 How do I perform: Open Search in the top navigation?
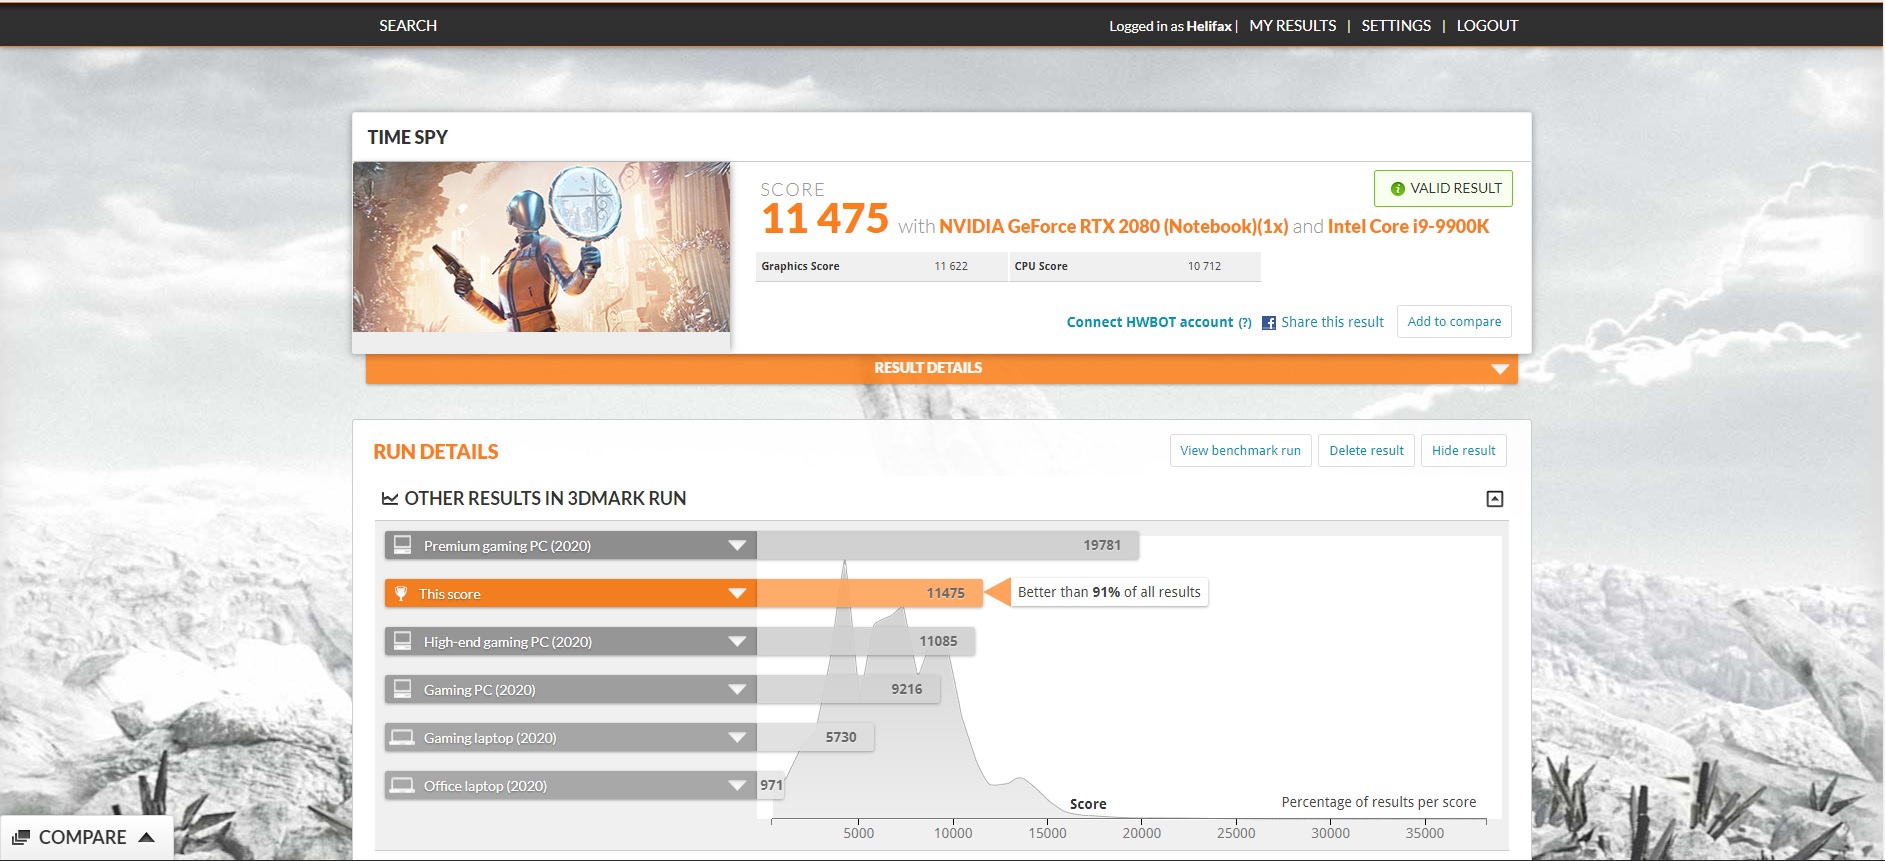click(408, 26)
